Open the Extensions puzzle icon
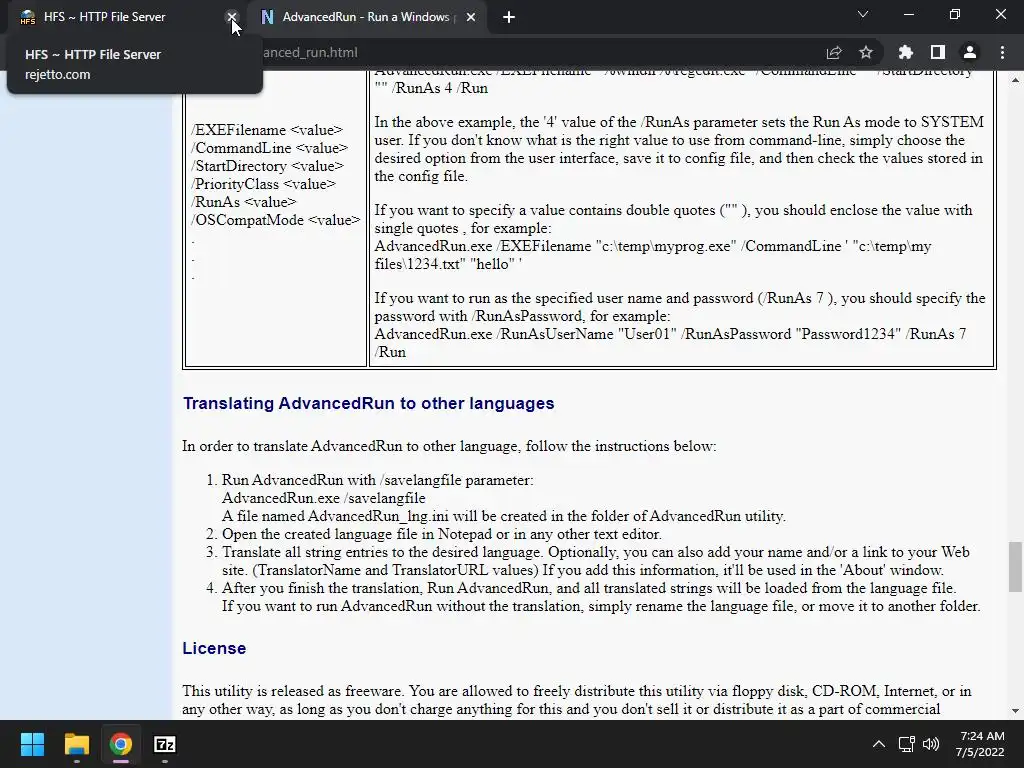Image resolution: width=1024 pixels, height=768 pixels. [x=906, y=52]
